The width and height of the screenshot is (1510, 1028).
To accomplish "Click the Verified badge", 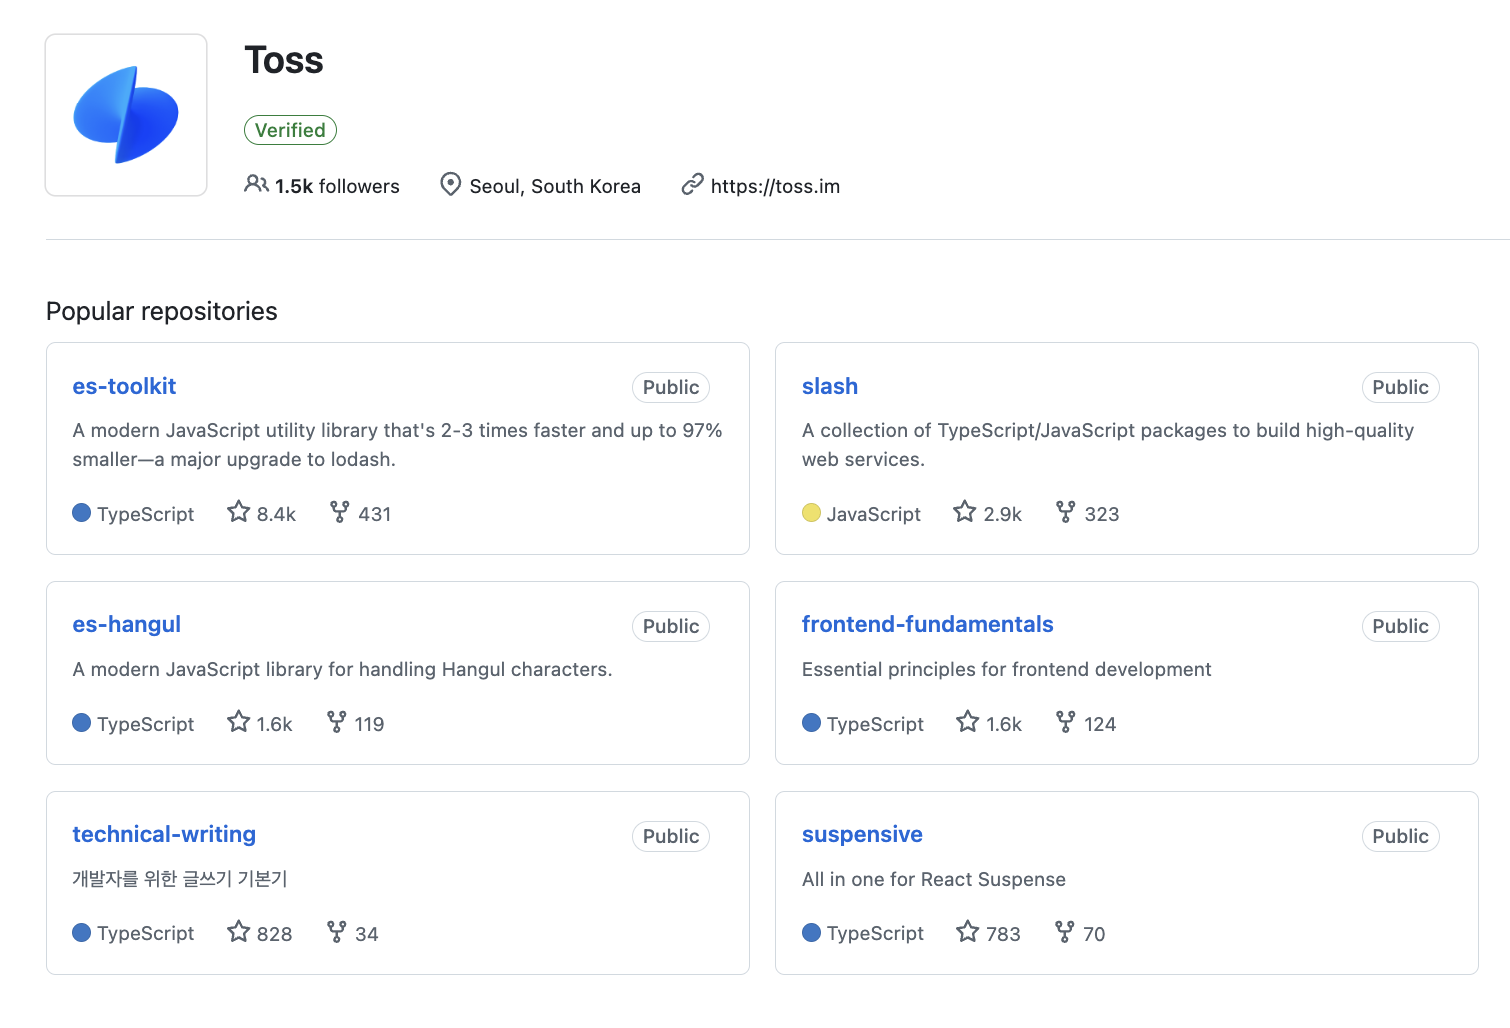I will click(290, 130).
